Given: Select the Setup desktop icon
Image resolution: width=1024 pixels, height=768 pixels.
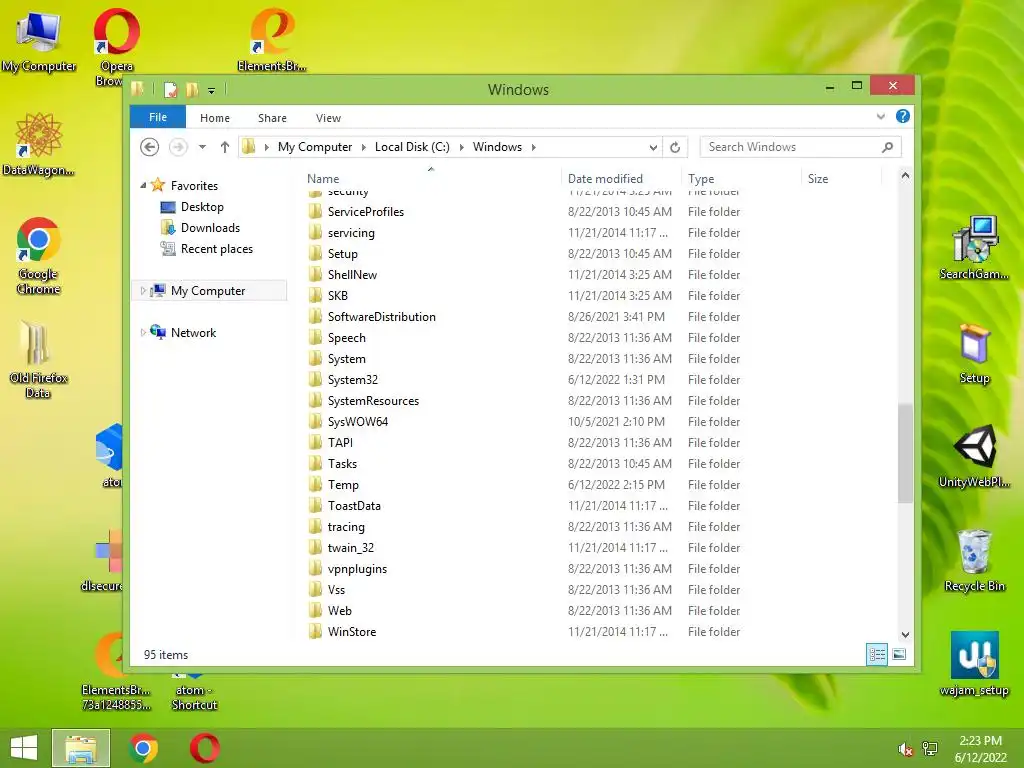Looking at the screenshot, I should point(974,353).
